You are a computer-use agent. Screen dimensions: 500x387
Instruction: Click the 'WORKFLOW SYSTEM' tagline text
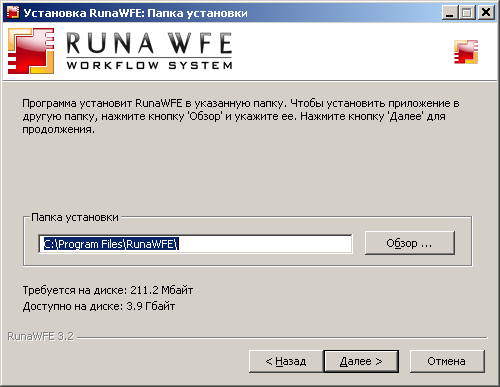point(149,65)
